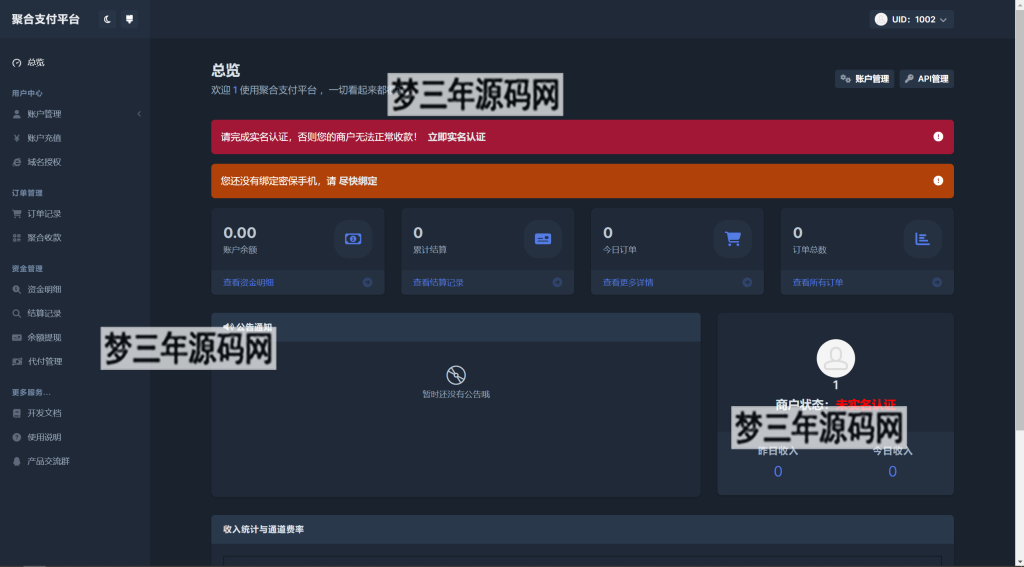Click the 总览 page heading
The height and width of the screenshot is (567, 1024).
pyautogui.click(x=226, y=71)
